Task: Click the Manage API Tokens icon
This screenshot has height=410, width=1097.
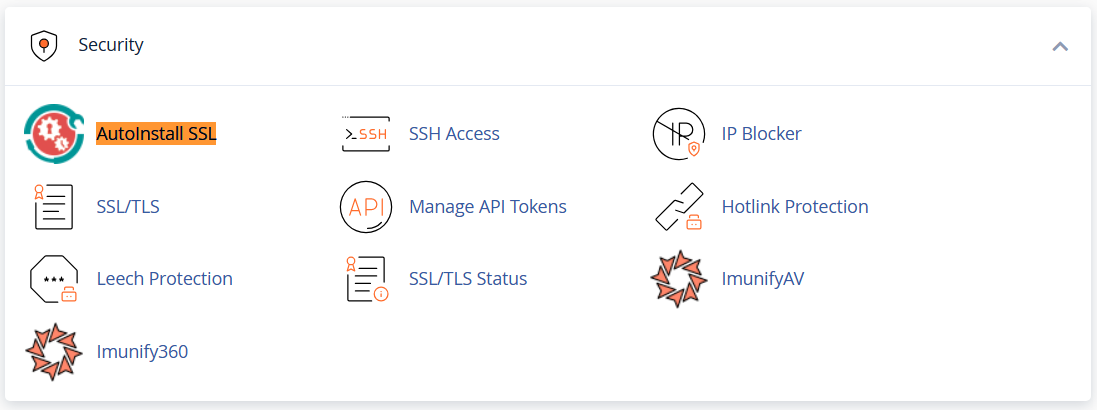Action: pos(366,206)
